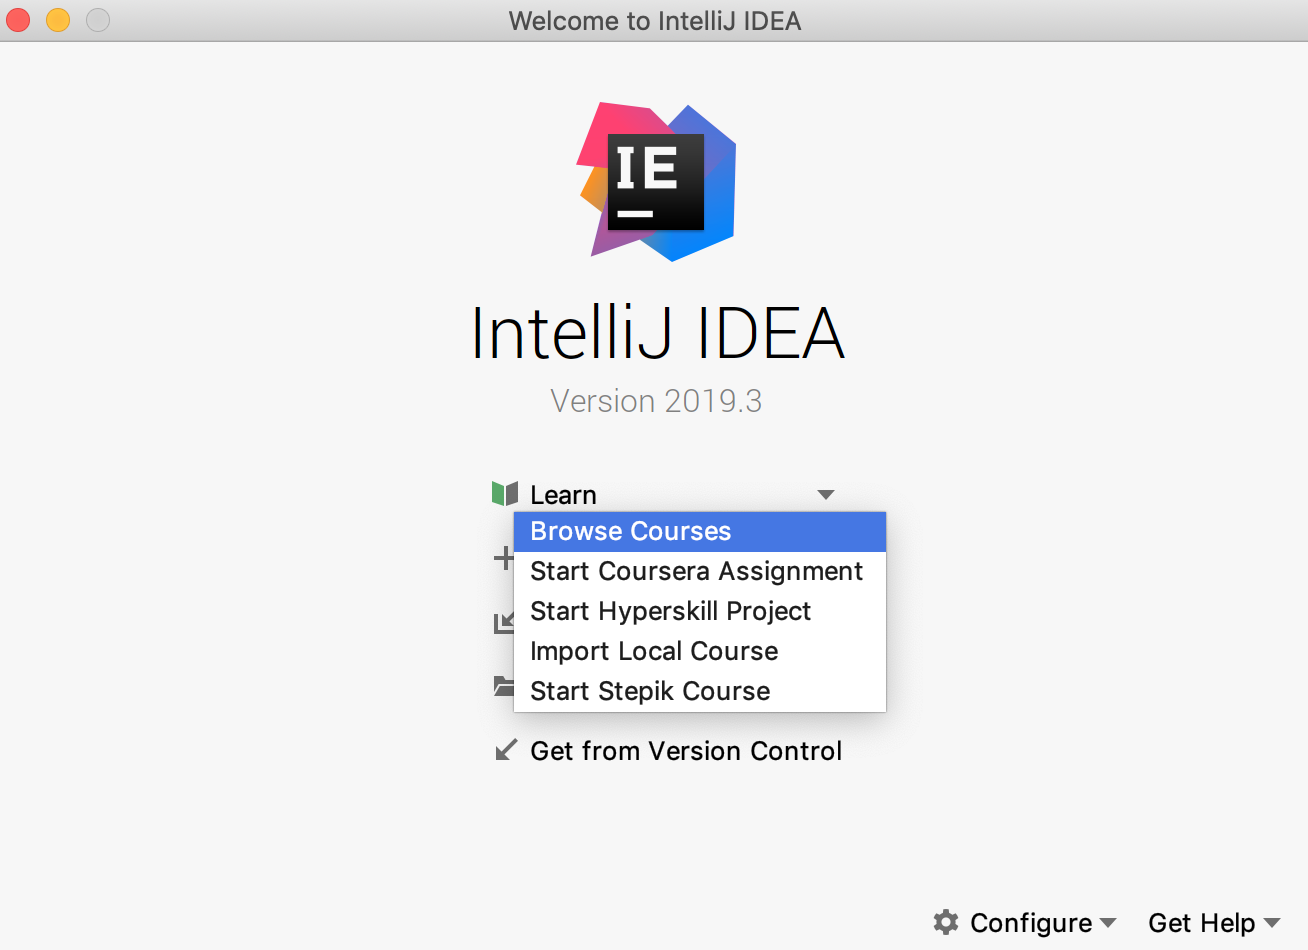Click the partly hidden import project icon
Screen dimensions: 1308x950
tap(503, 623)
